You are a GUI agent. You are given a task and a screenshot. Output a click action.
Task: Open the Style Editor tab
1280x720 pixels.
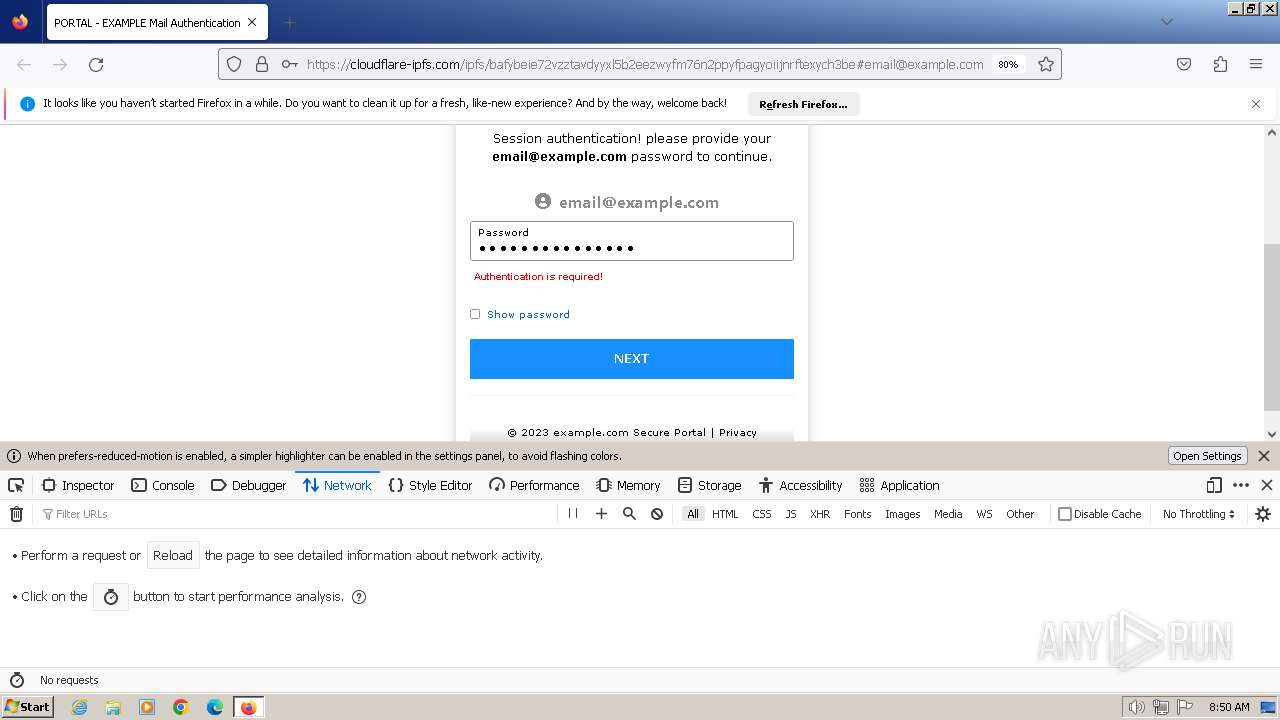(430, 485)
